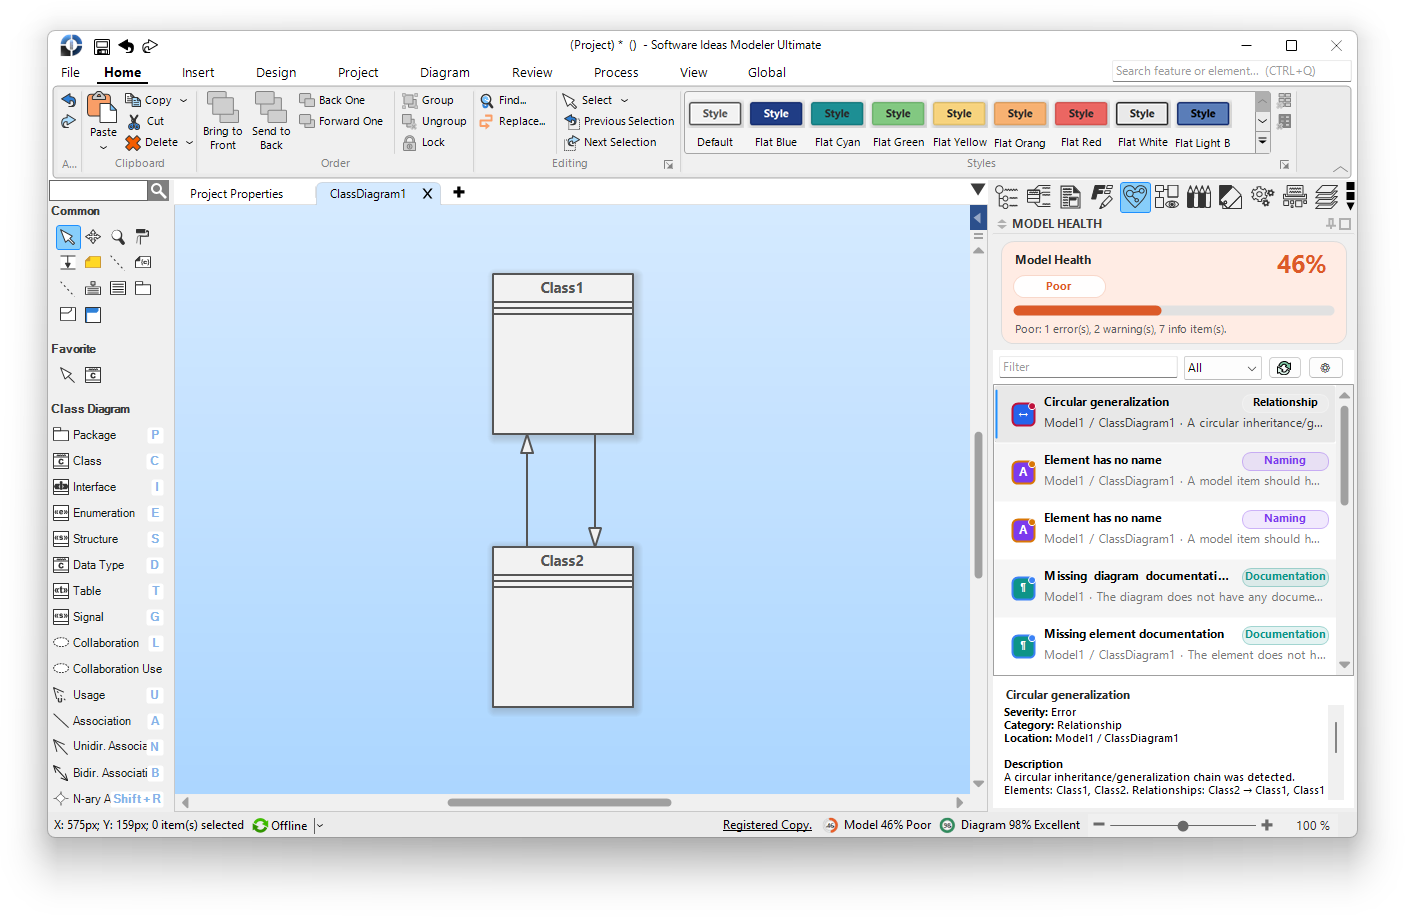The image size is (1405, 917).
Task: Expand the Copy dropdown arrow
Action: [x=184, y=100]
